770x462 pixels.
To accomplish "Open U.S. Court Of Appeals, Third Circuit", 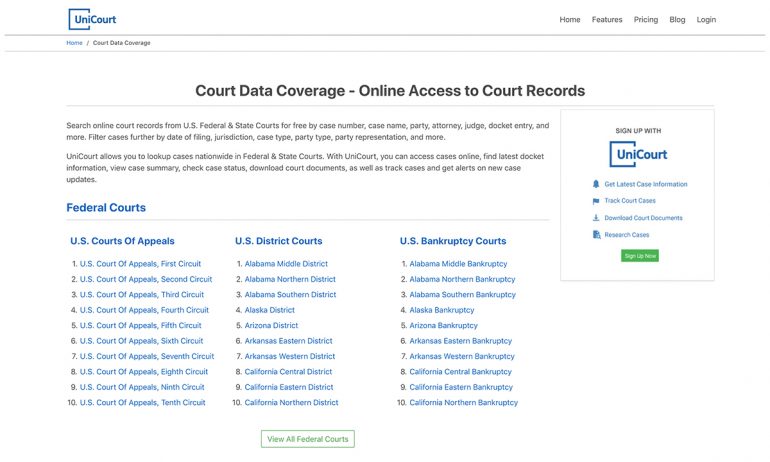I will pyautogui.click(x=142, y=295).
